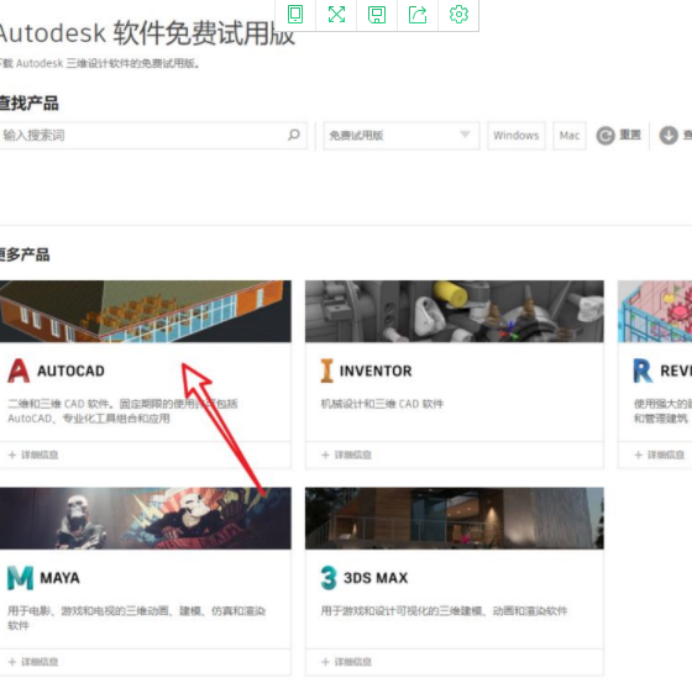Open the Inventor machinery thumbnail
Screen dimensions: 692x683
[454, 311]
